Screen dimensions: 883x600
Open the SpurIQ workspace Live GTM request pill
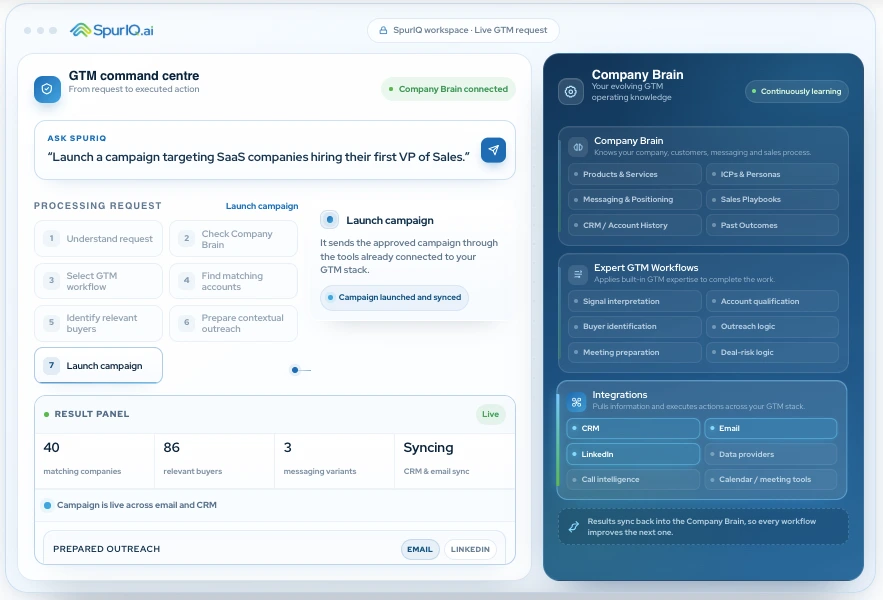(x=463, y=30)
